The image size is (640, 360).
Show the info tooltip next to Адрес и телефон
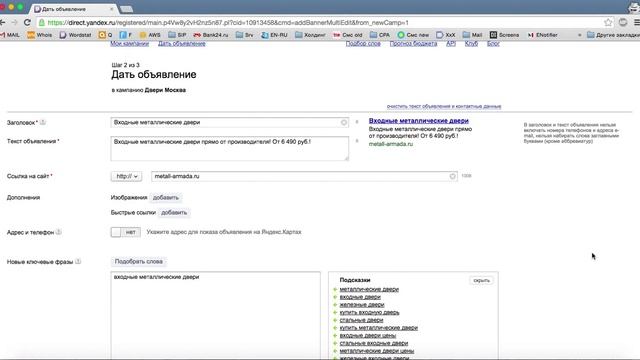59,232
